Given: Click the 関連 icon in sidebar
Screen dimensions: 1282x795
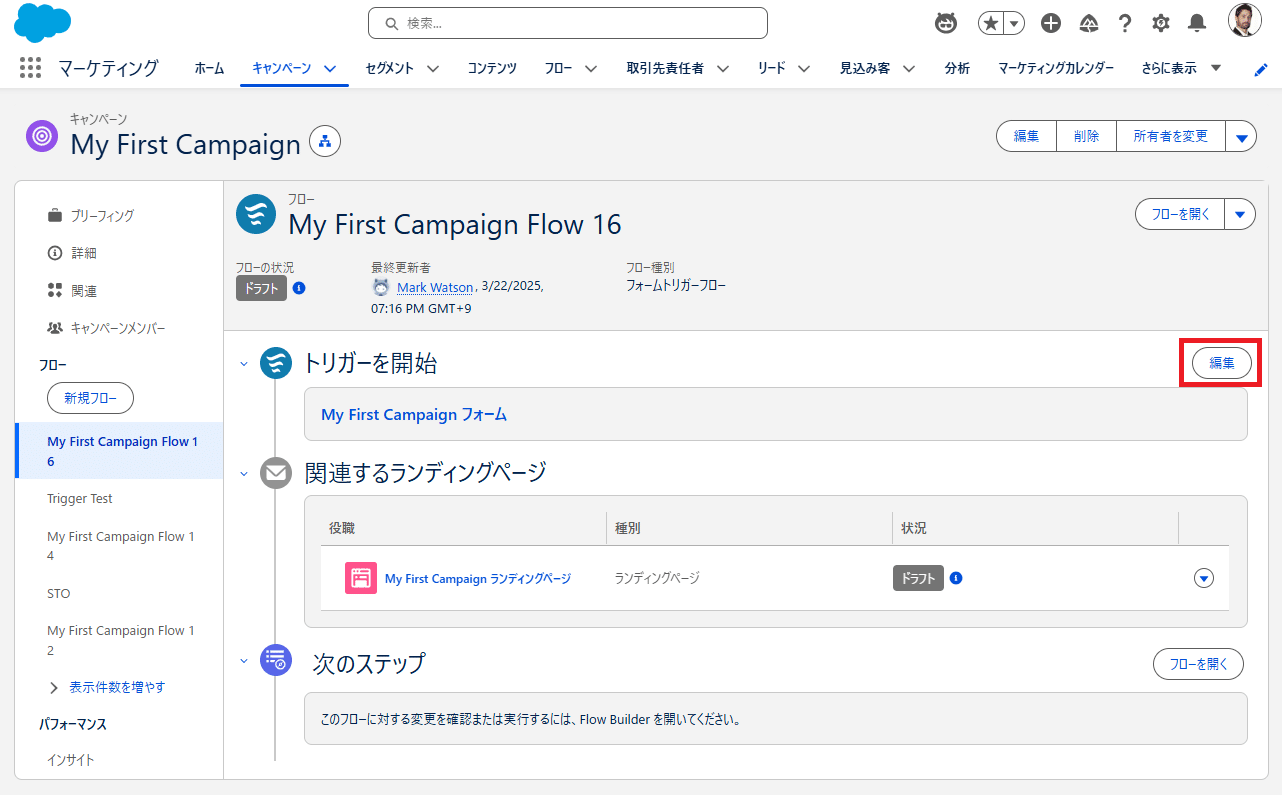Looking at the screenshot, I should click(55, 290).
